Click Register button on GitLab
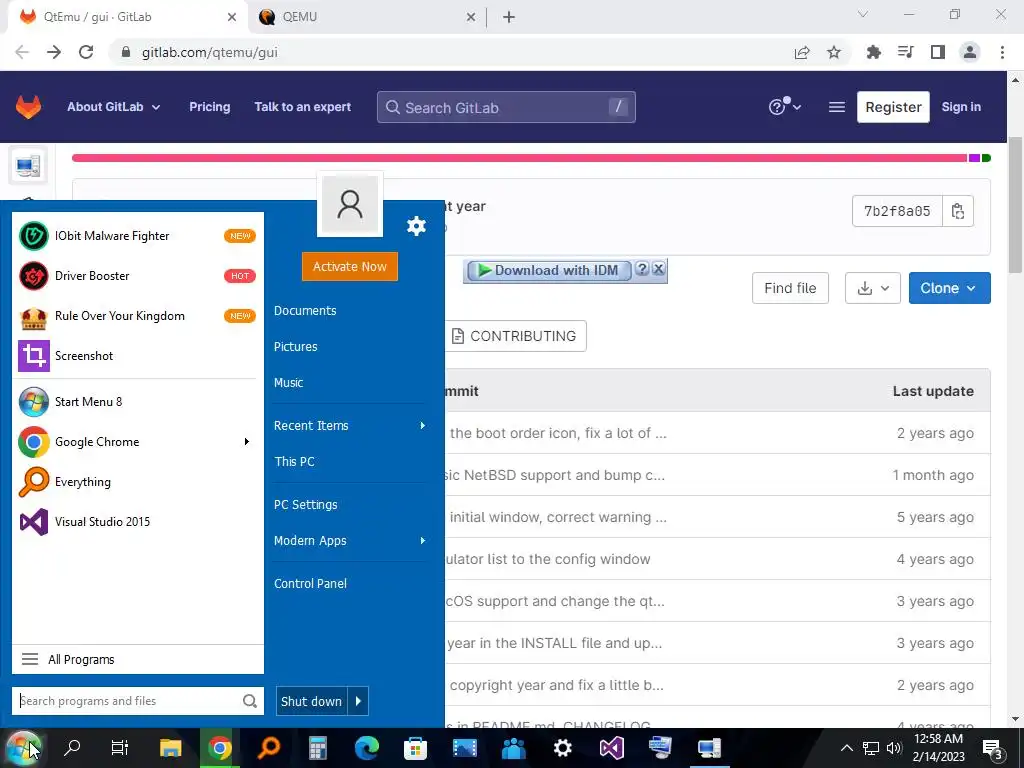1024x768 pixels. coord(893,107)
